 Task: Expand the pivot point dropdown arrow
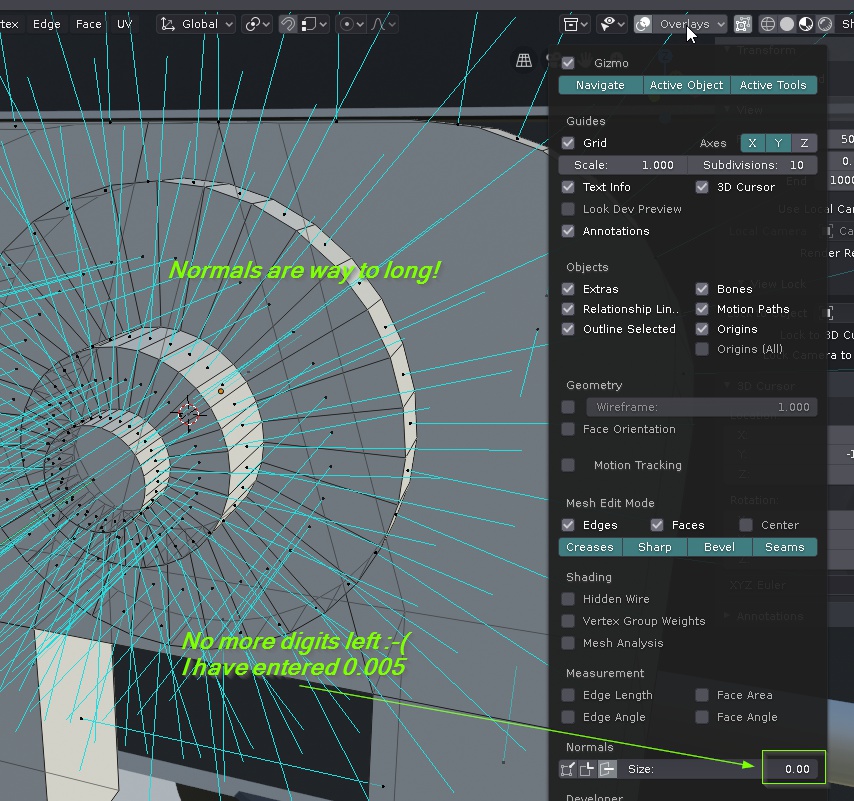[266, 25]
